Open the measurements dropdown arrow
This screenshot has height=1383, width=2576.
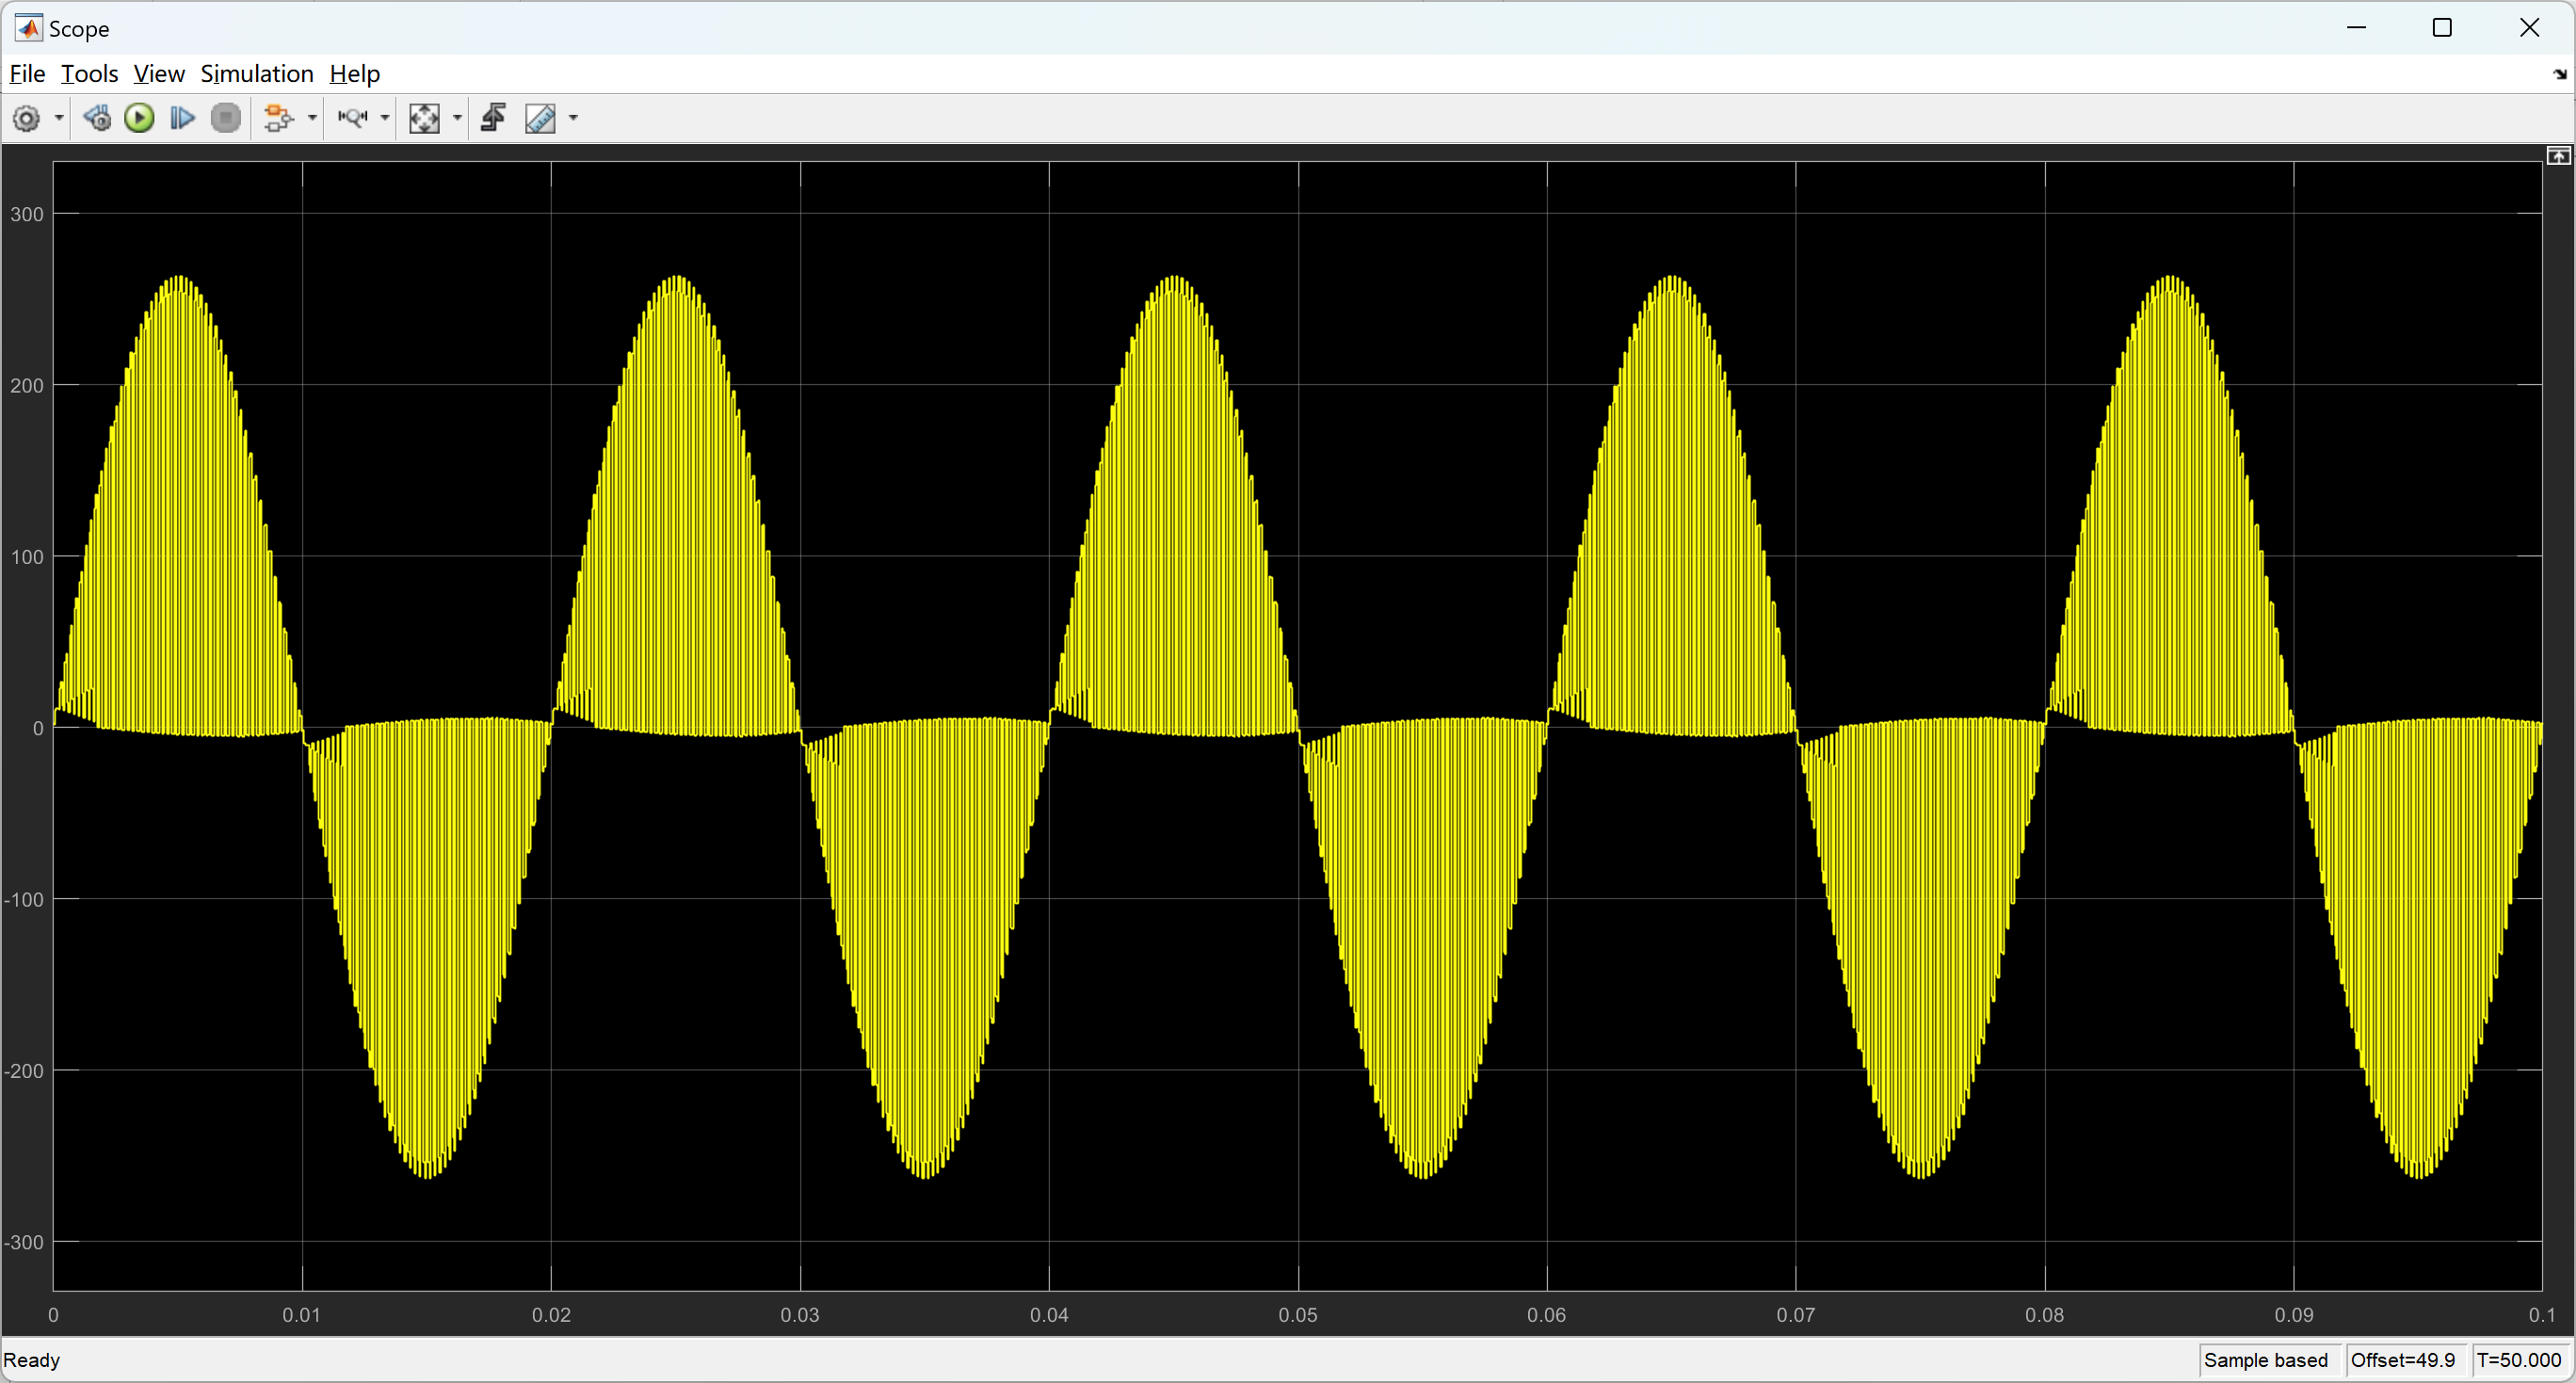tap(573, 118)
